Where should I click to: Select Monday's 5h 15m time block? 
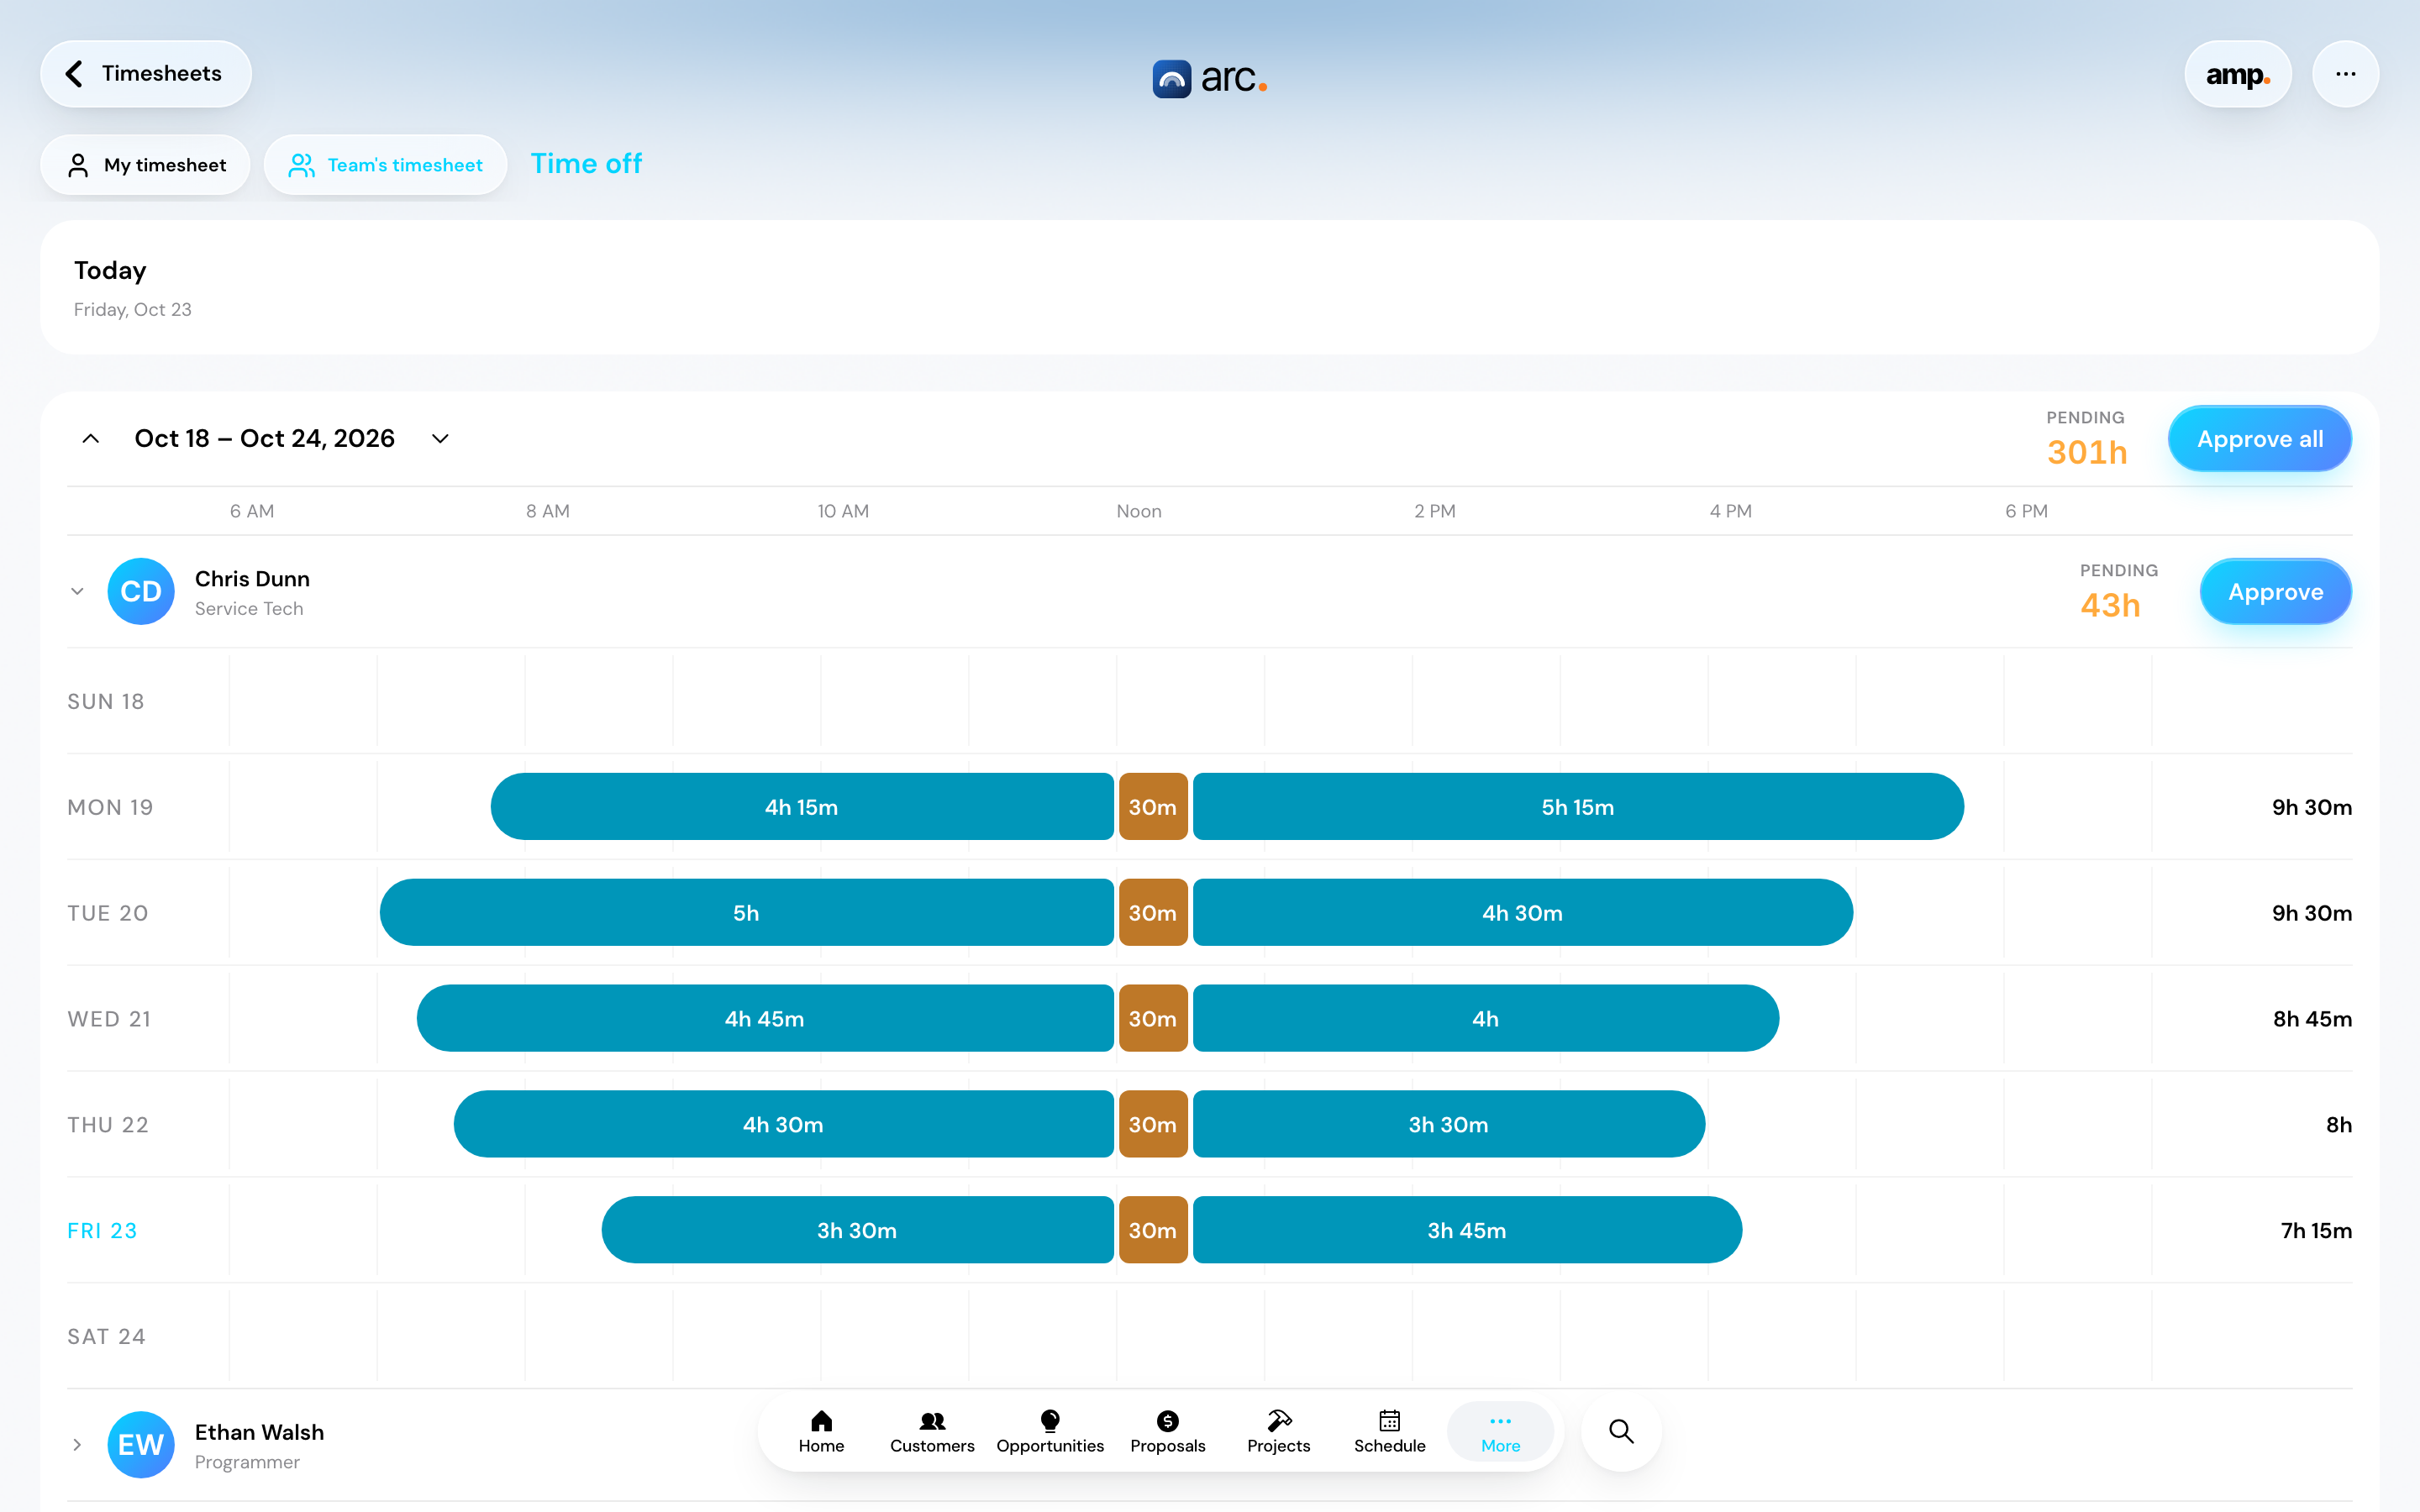(x=1578, y=807)
